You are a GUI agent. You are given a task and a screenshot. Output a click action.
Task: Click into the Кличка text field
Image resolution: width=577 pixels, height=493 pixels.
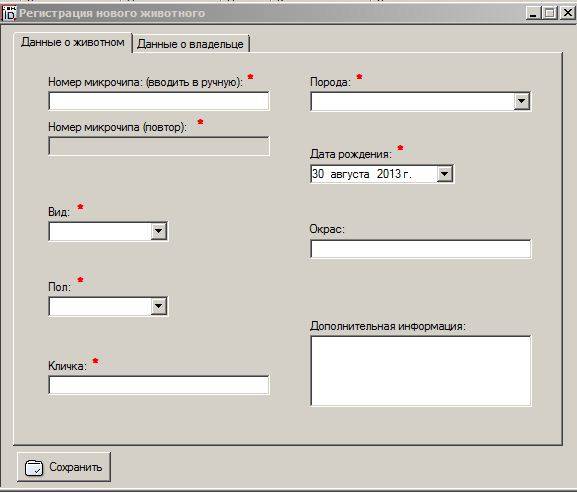pos(159,385)
